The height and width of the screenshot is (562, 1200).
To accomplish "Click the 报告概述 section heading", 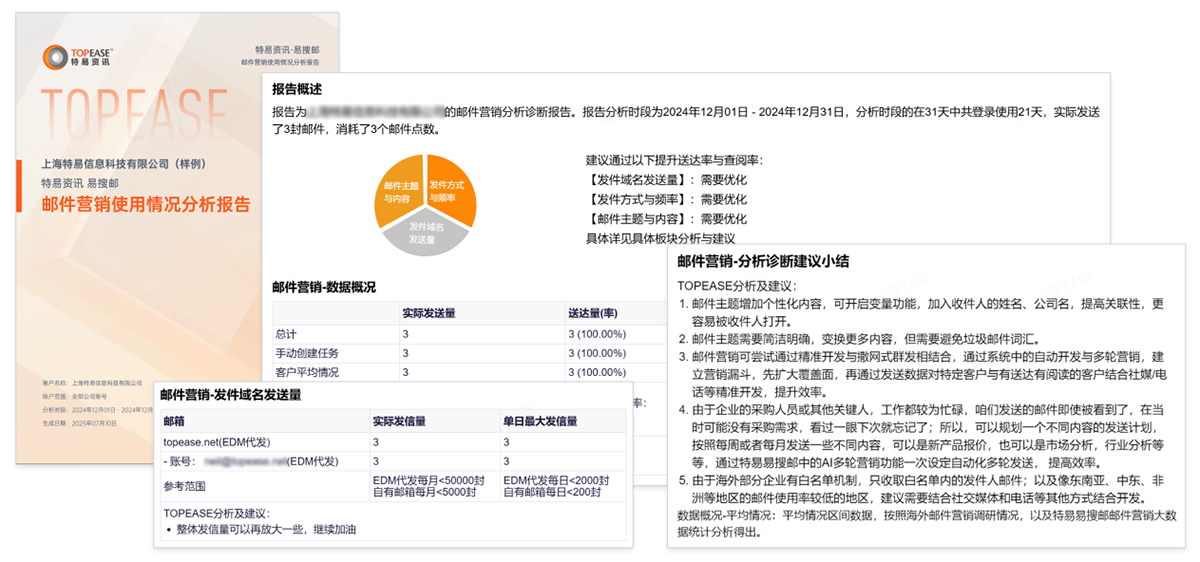I will (297, 88).
